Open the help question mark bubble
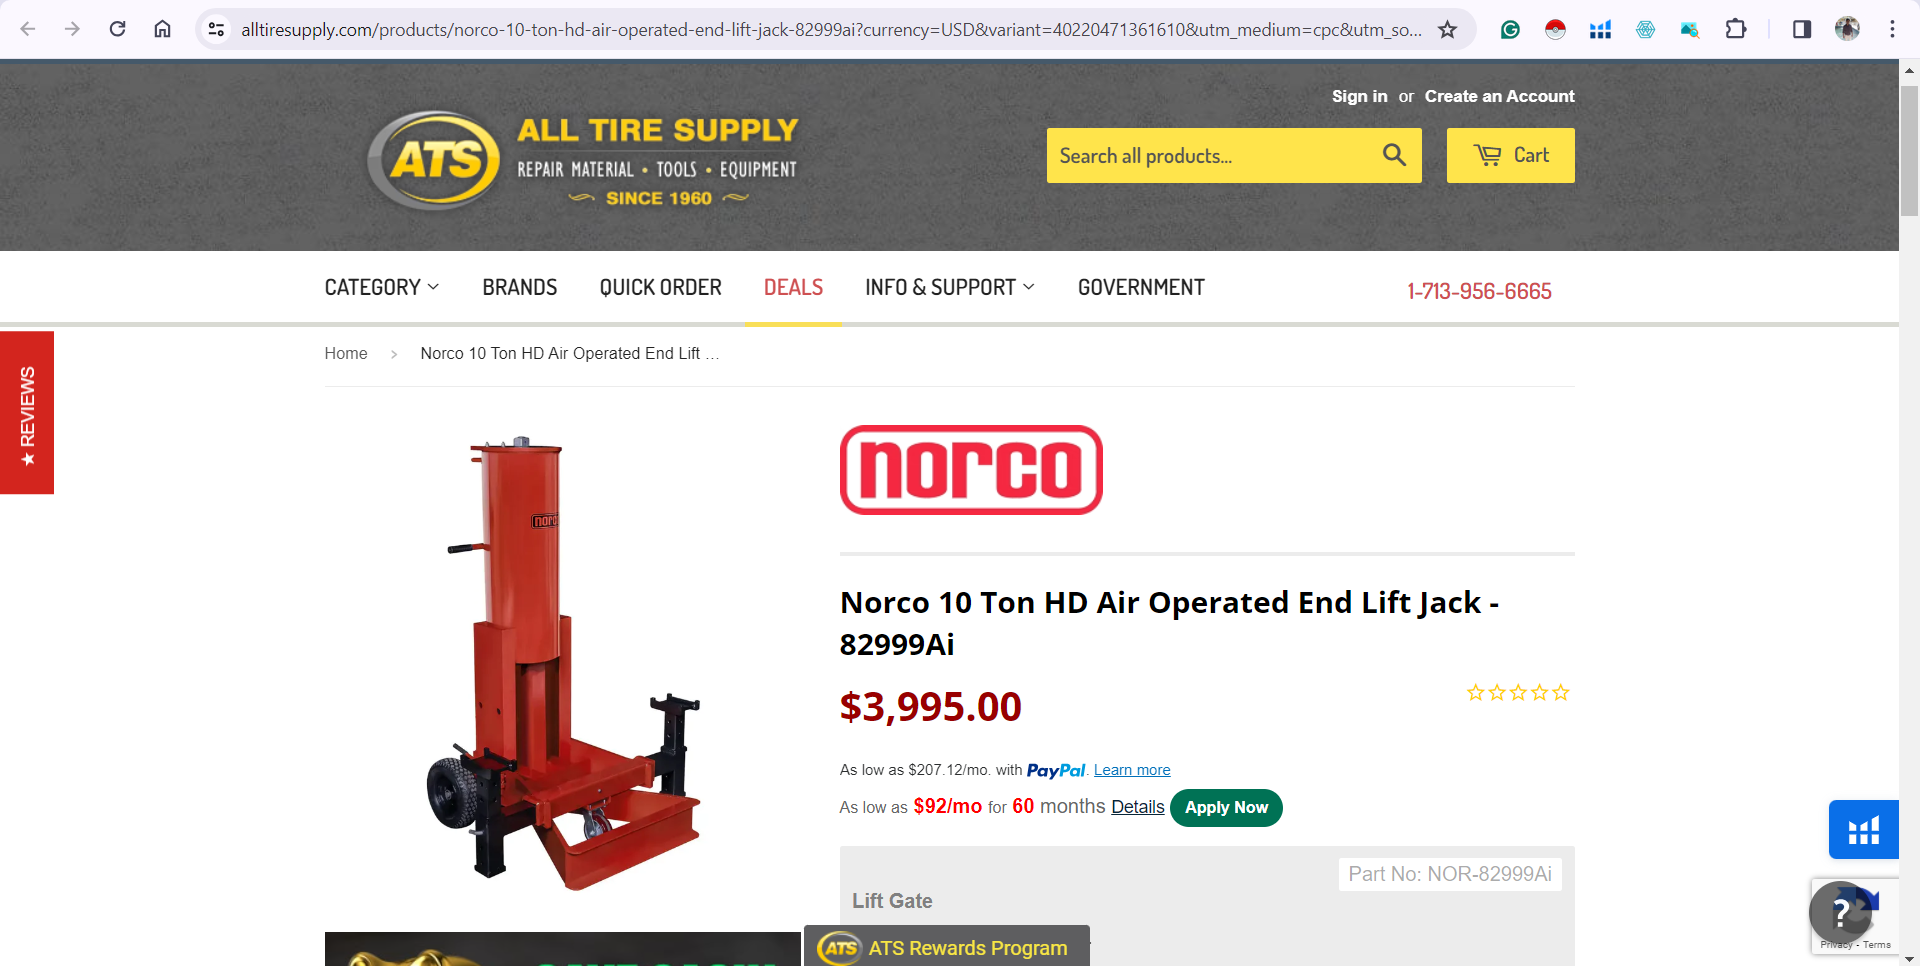 coord(1840,911)
